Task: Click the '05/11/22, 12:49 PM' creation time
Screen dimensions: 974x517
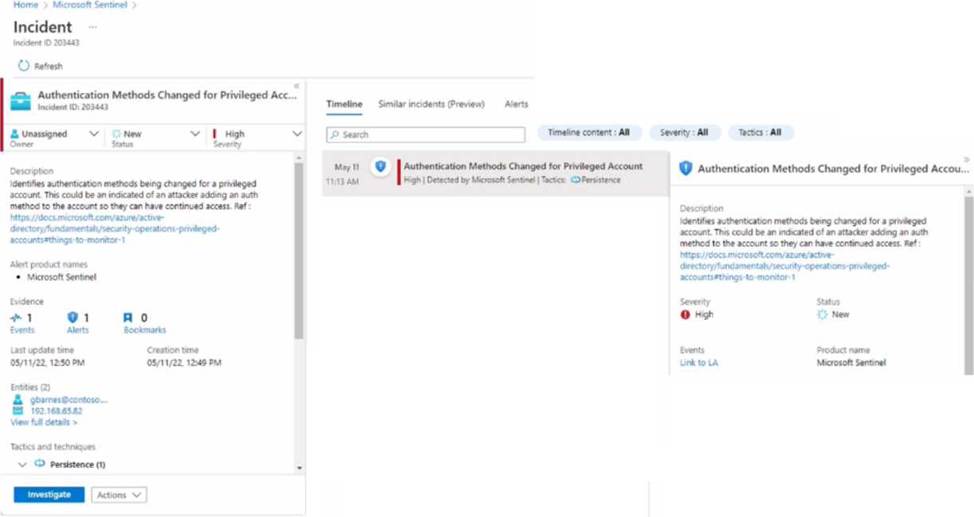Action: [184, 362]
